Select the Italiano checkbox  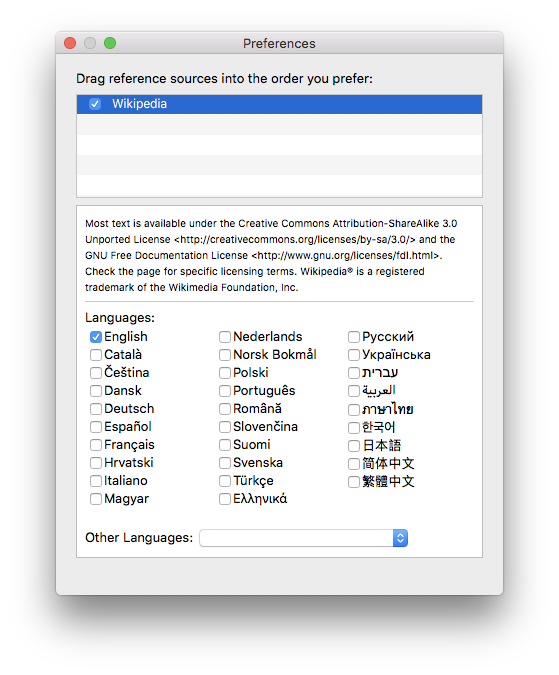coord(96,481)
